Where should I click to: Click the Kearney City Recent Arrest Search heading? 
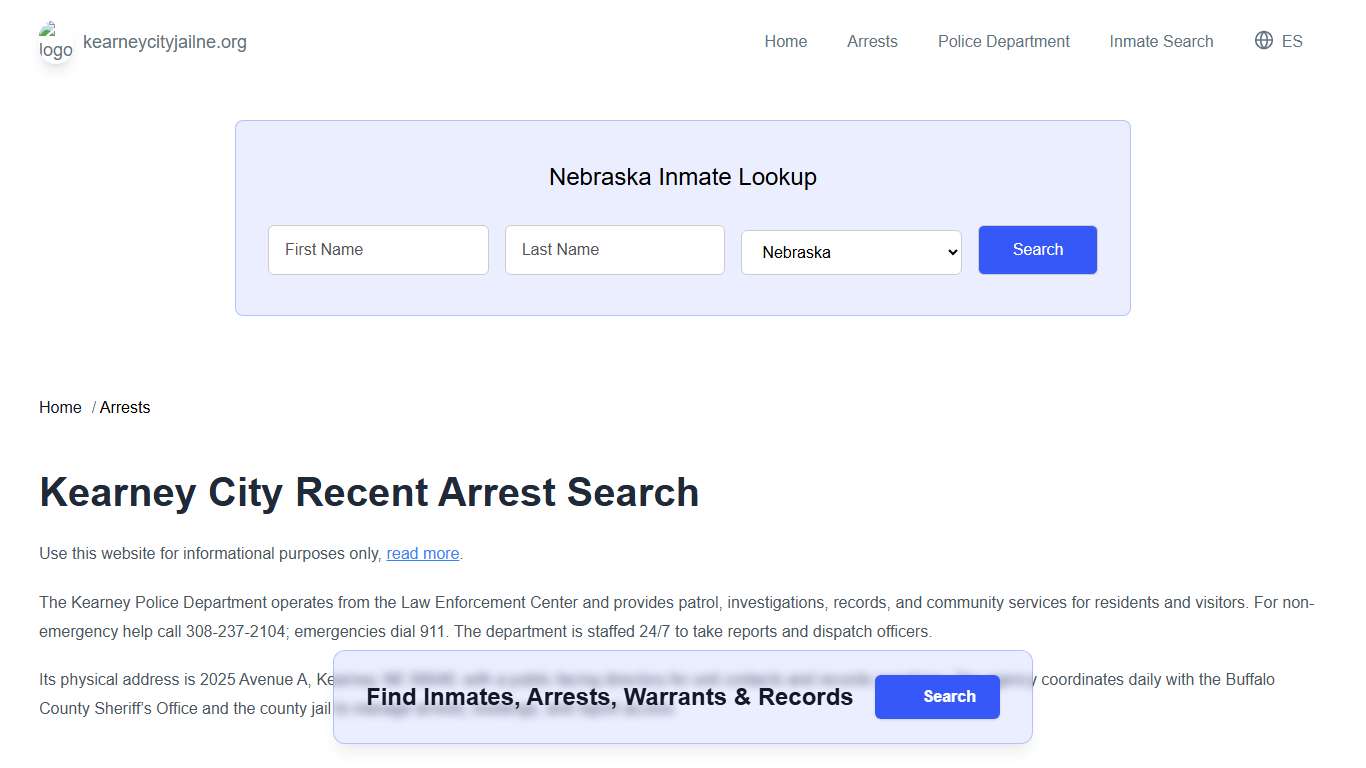point(369,492)
